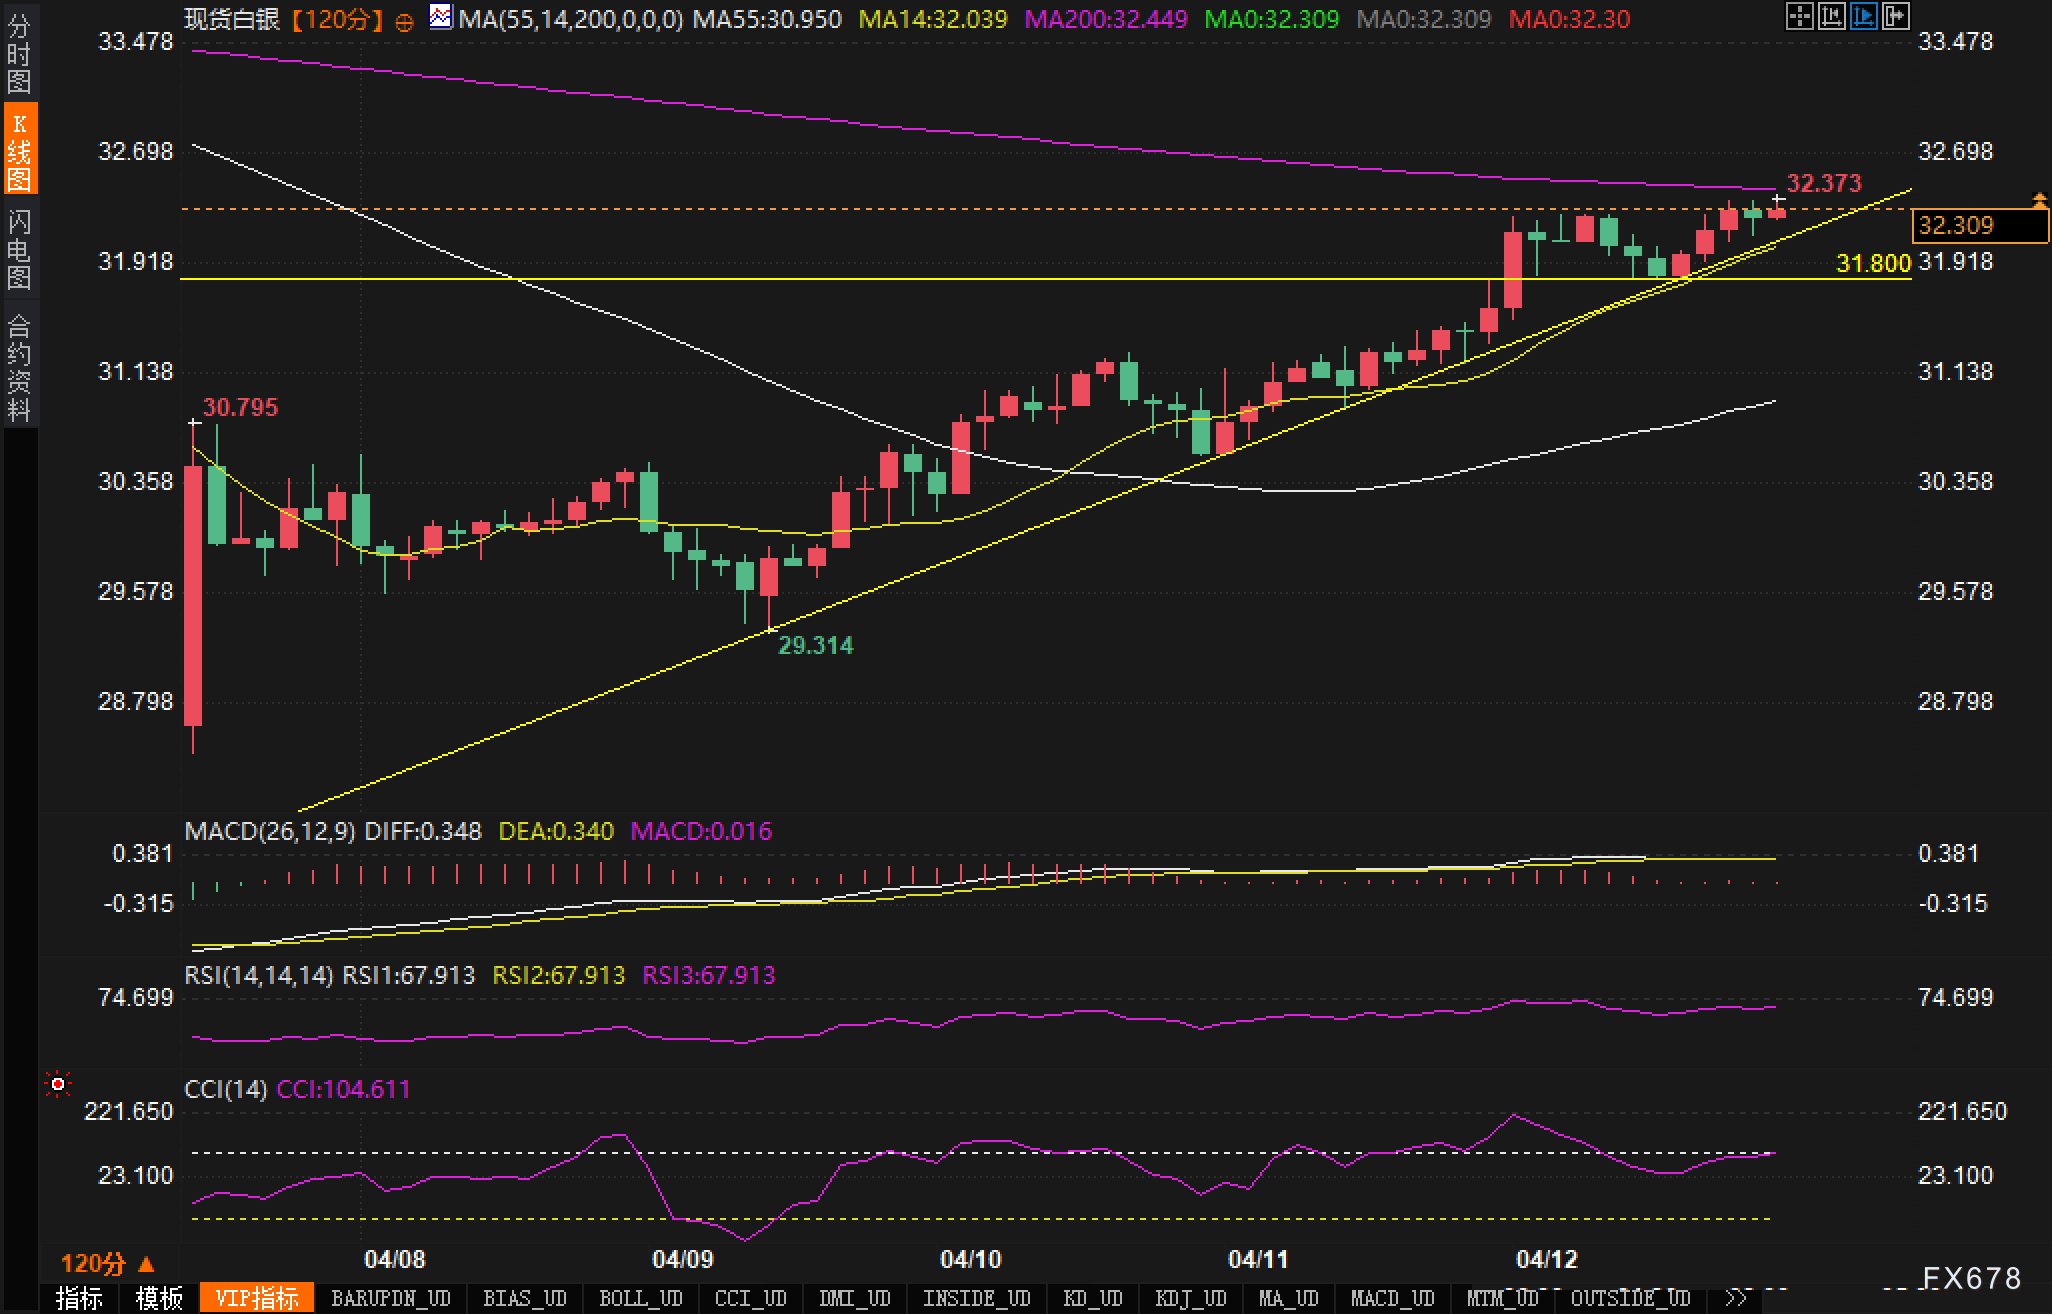Select the MACD_UD indicator tab
The image size is (2052, 1314).
[x=1392, y=1298]
